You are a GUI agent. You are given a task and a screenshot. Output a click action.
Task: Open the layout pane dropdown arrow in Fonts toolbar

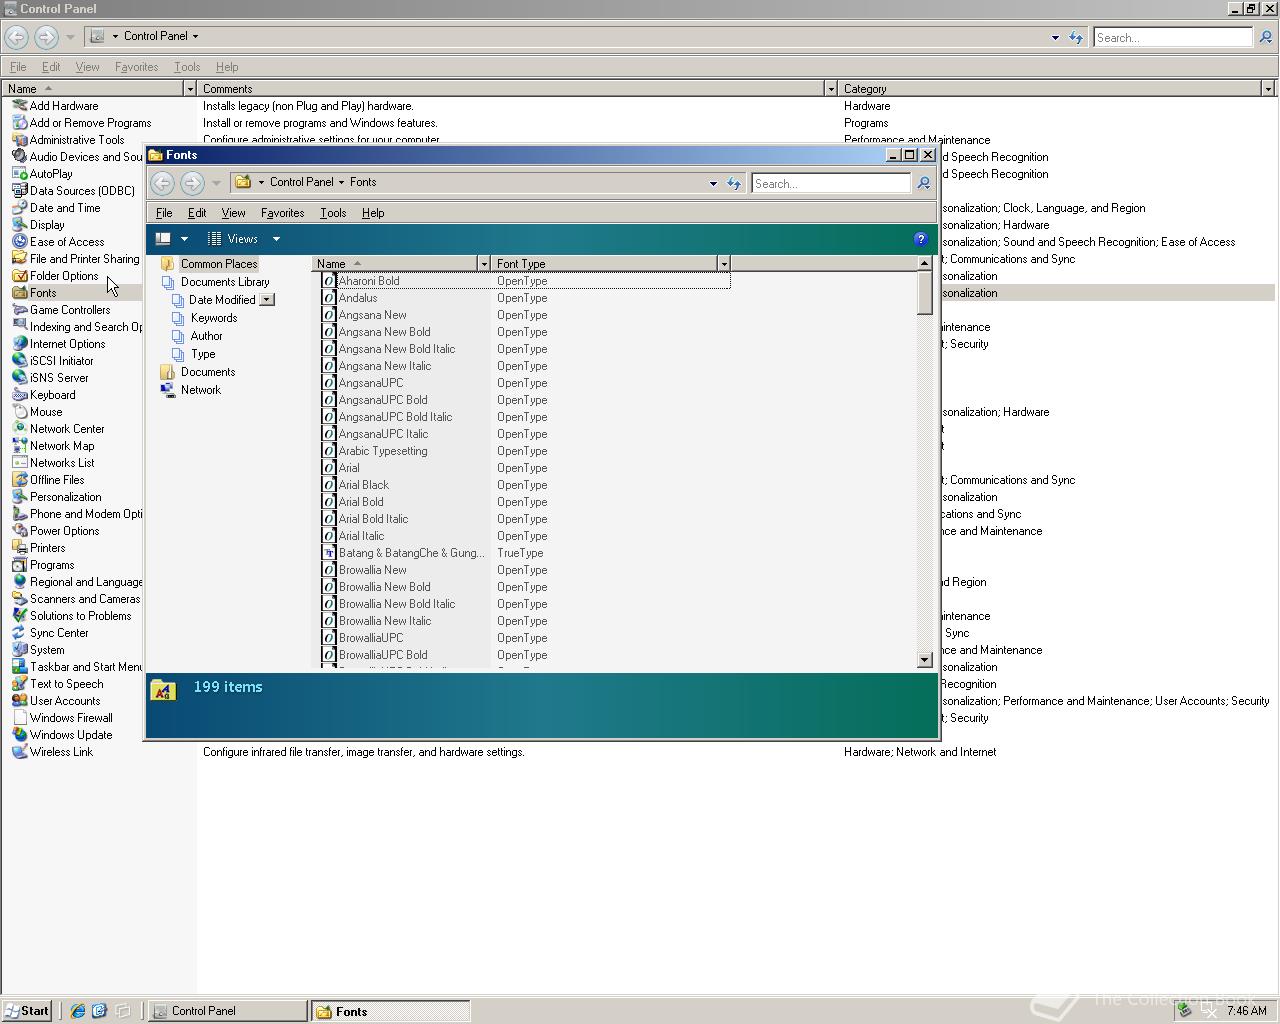pyautogui.click(x=184, y=239)
